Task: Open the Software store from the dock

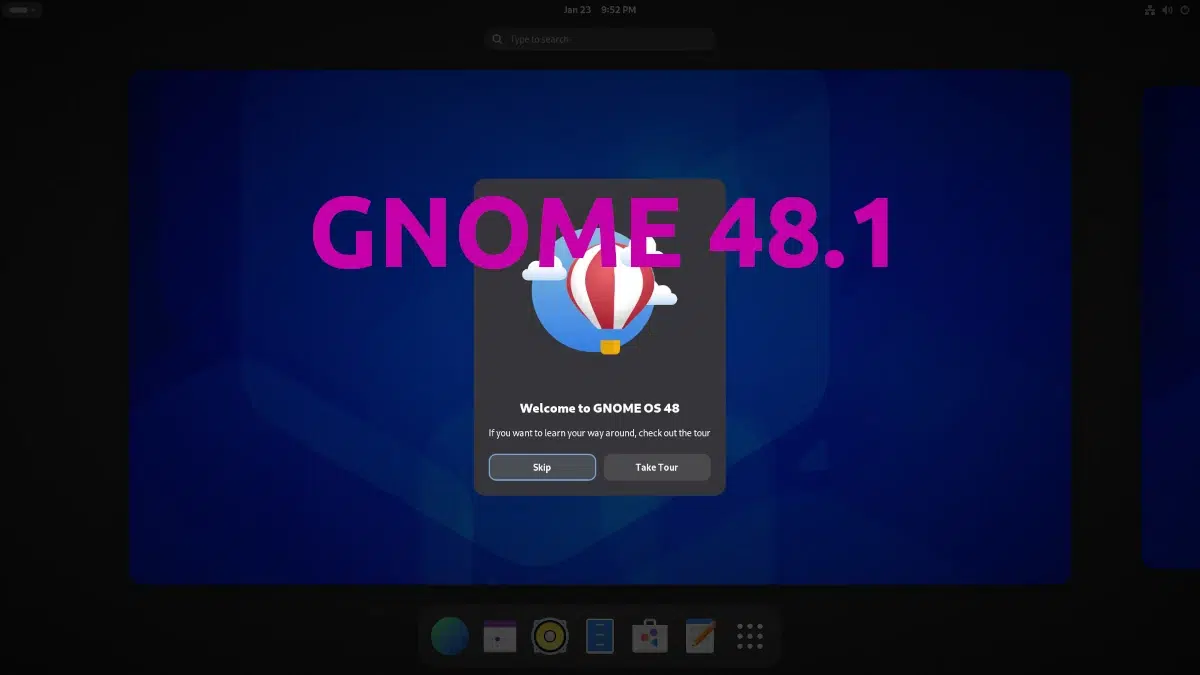Action: pyautogui.click(x=650, y=636)
